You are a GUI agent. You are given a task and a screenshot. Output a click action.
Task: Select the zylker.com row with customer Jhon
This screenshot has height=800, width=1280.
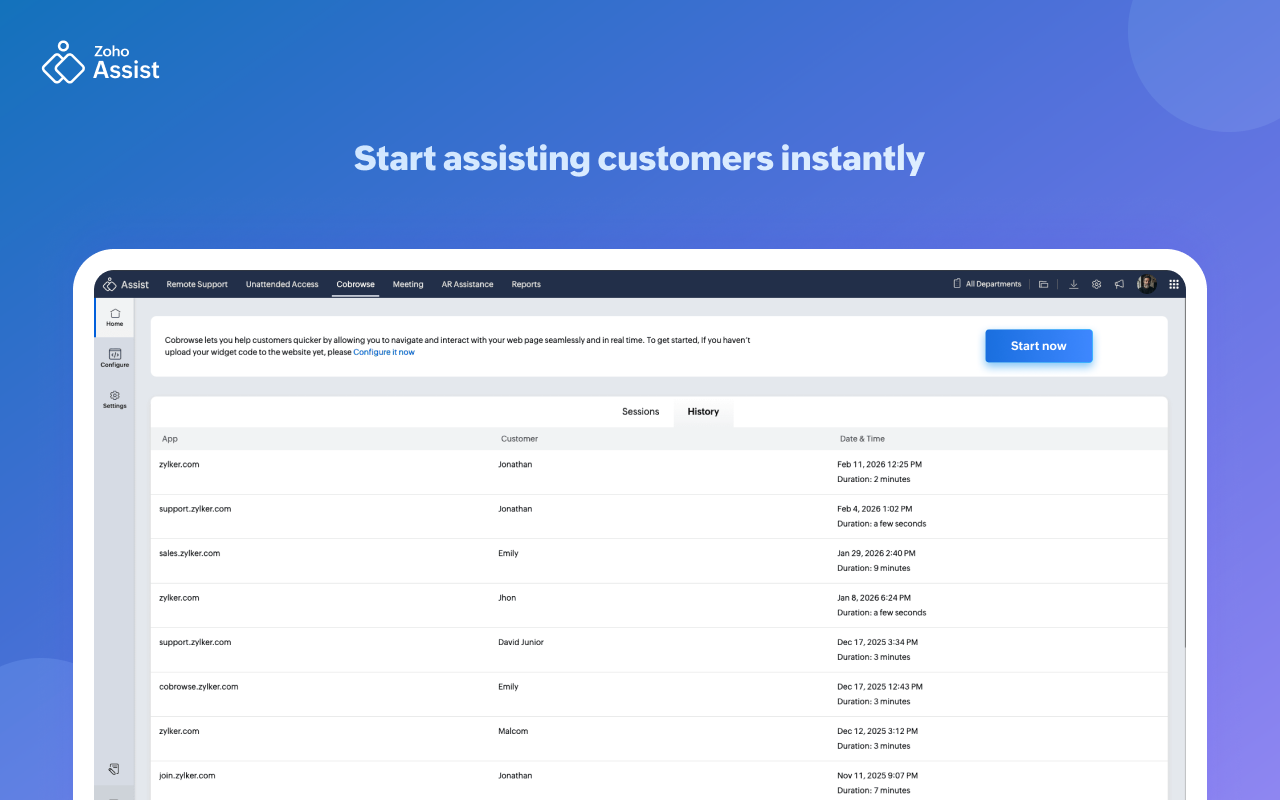[659, 606]
